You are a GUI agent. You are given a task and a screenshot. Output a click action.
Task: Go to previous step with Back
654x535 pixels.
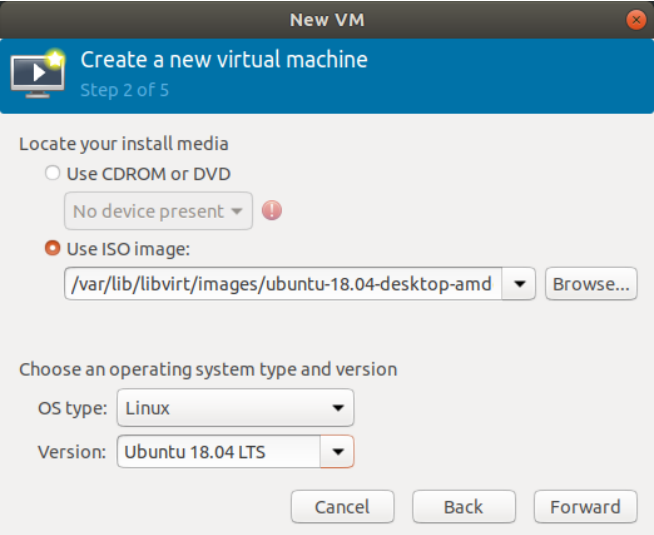pos(464,507)
